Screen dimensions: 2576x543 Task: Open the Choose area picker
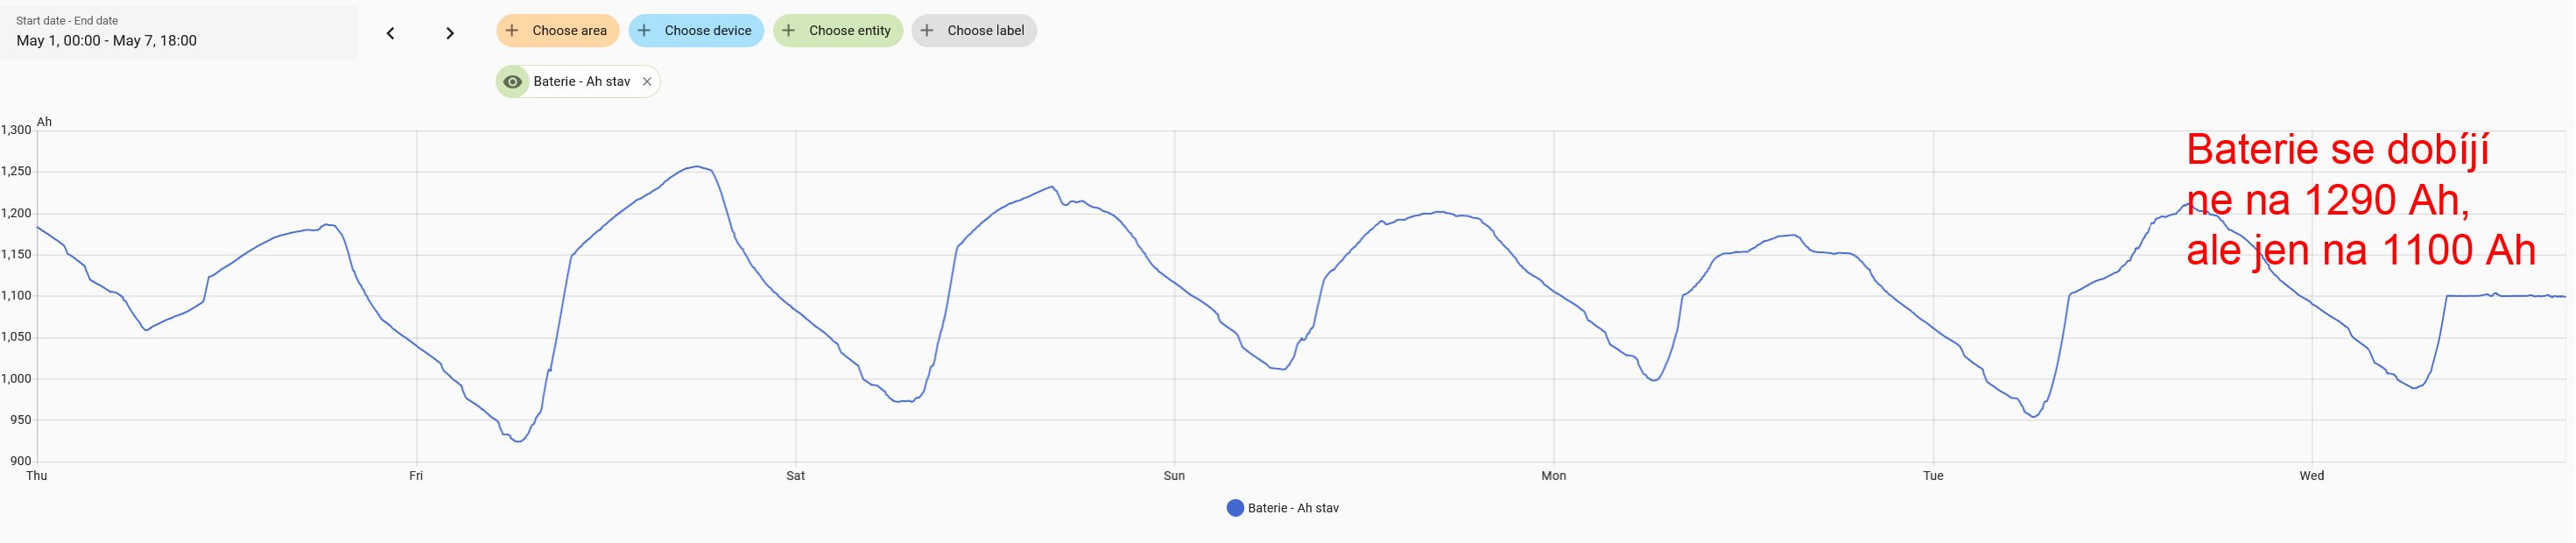click(569, 31)
